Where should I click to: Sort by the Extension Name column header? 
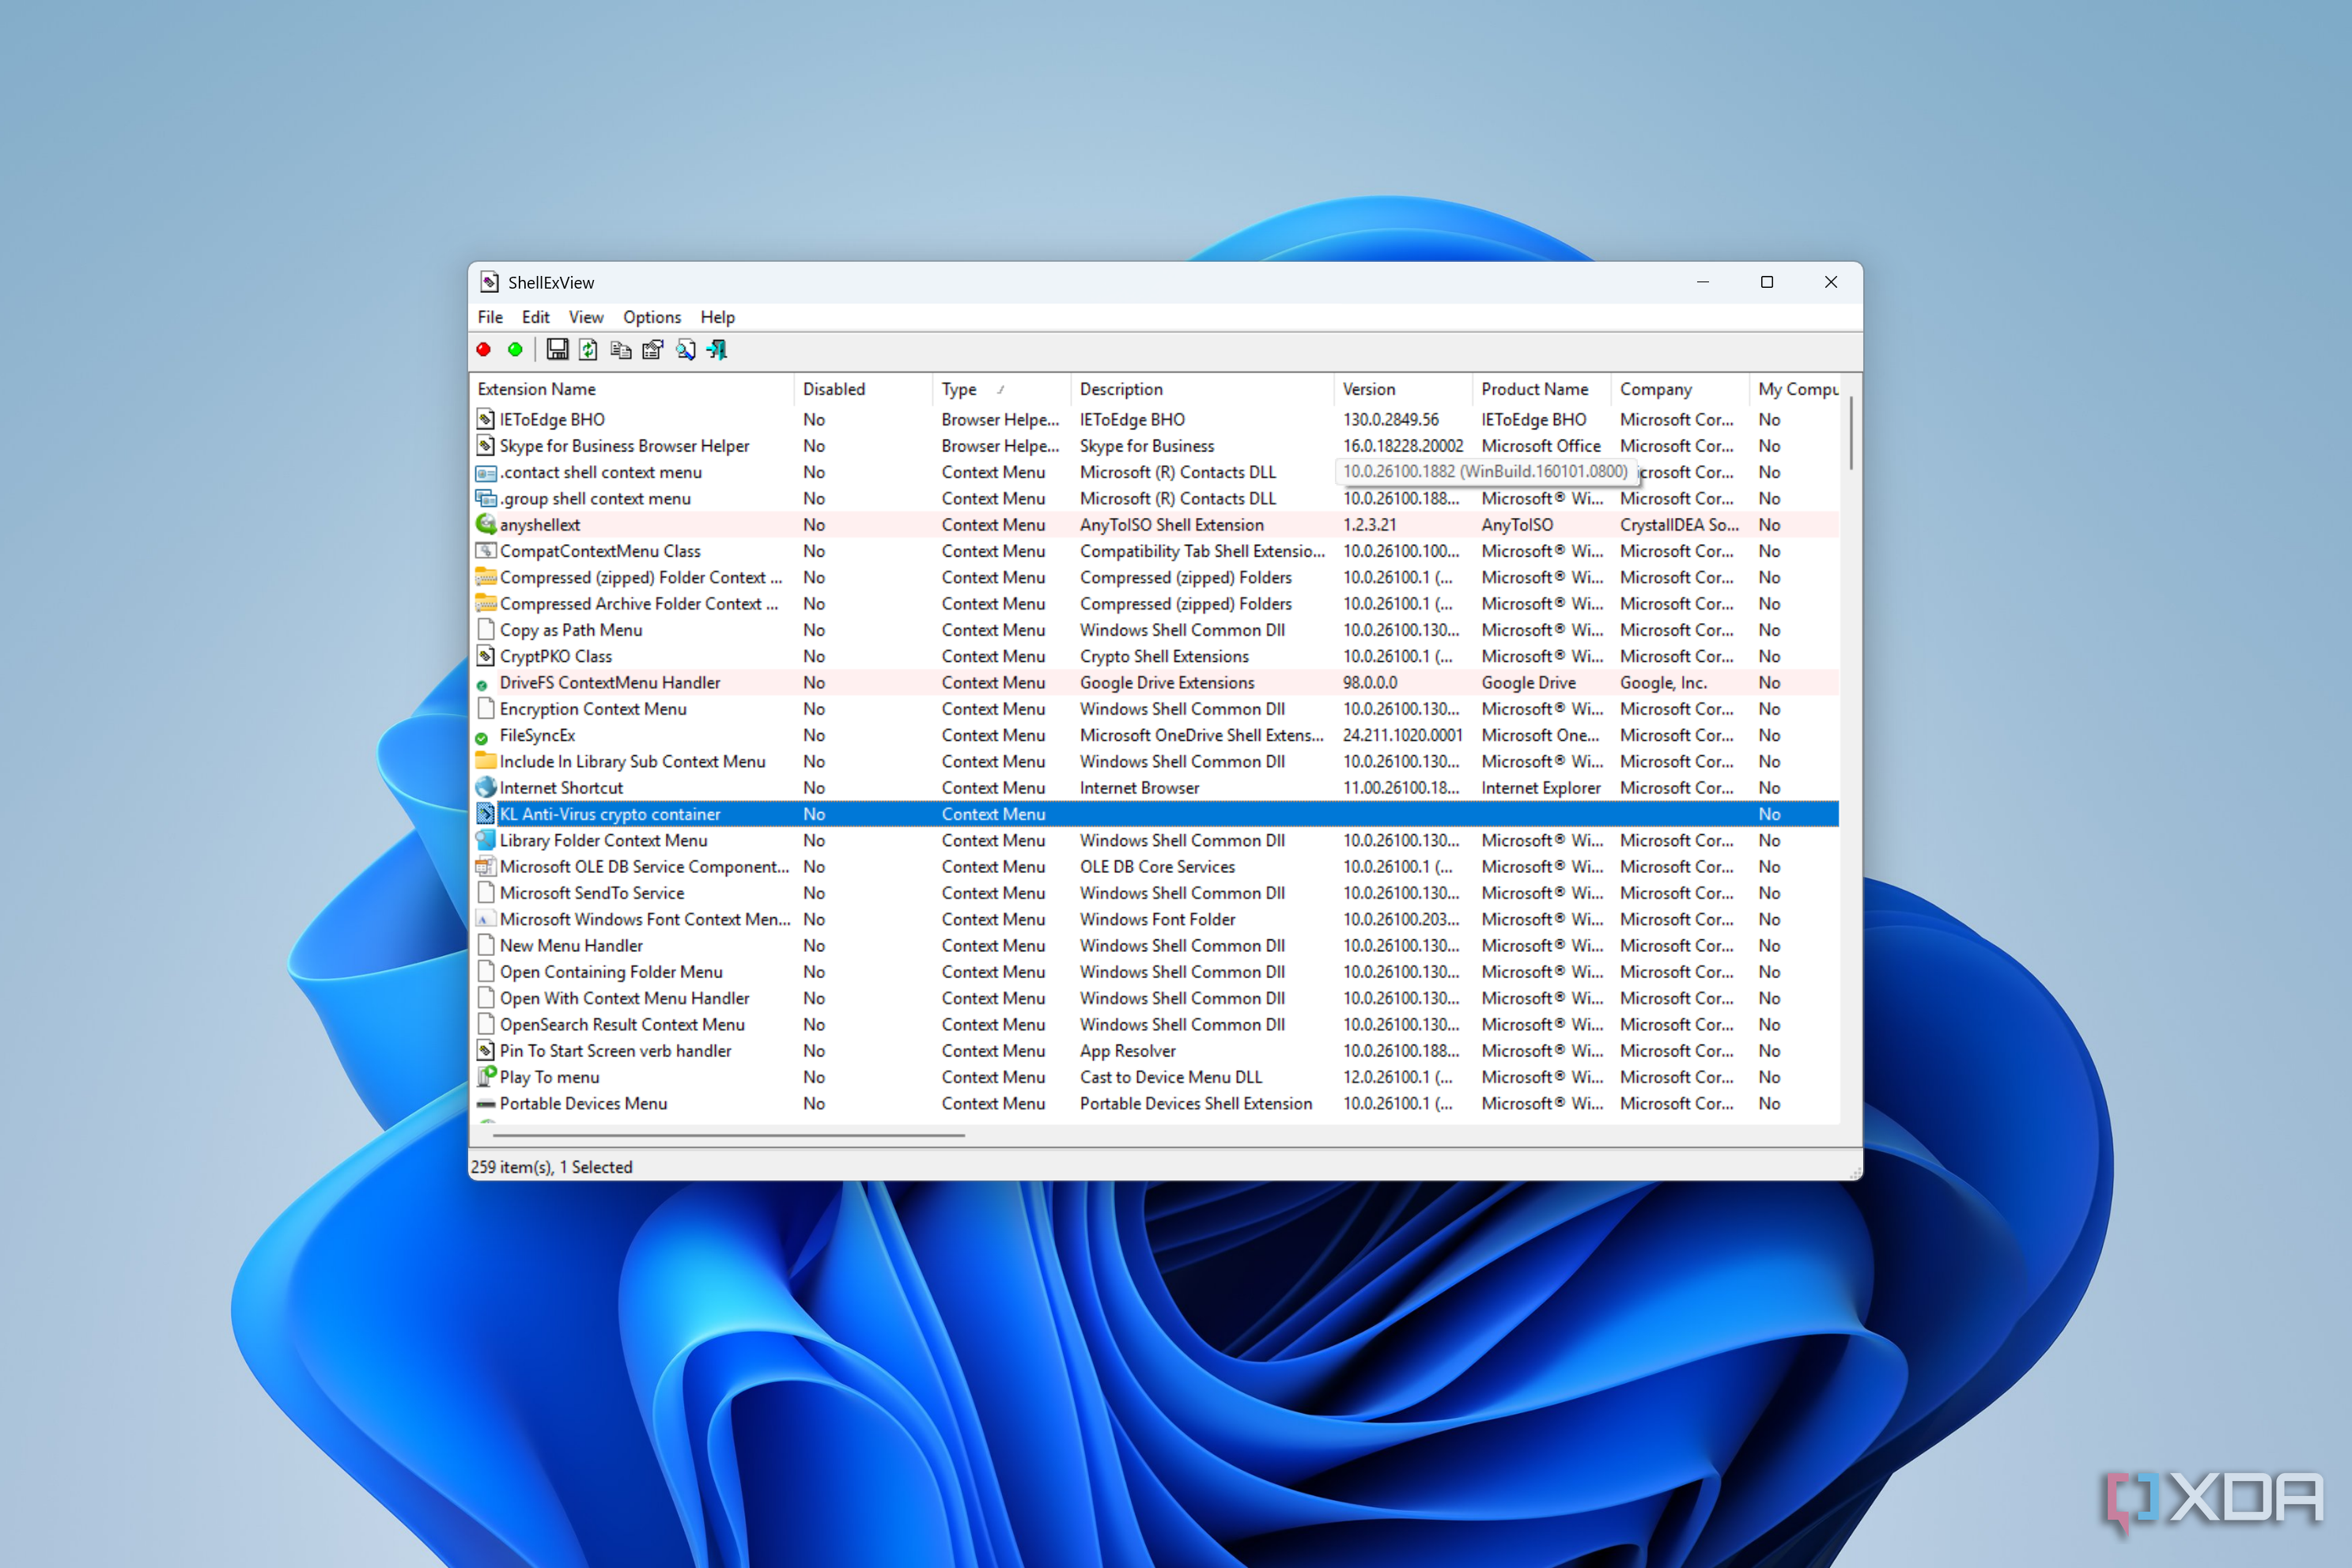point(537,389)
